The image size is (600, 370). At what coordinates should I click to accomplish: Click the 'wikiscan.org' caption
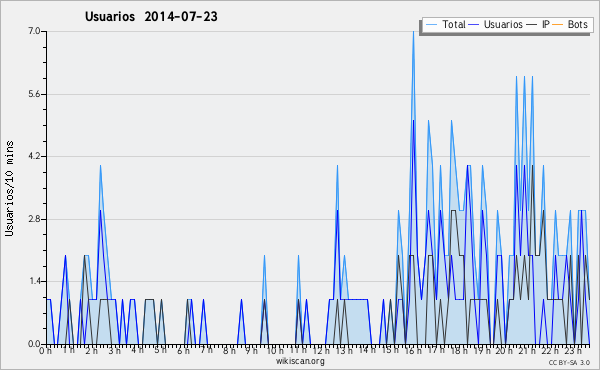[300, 361]
